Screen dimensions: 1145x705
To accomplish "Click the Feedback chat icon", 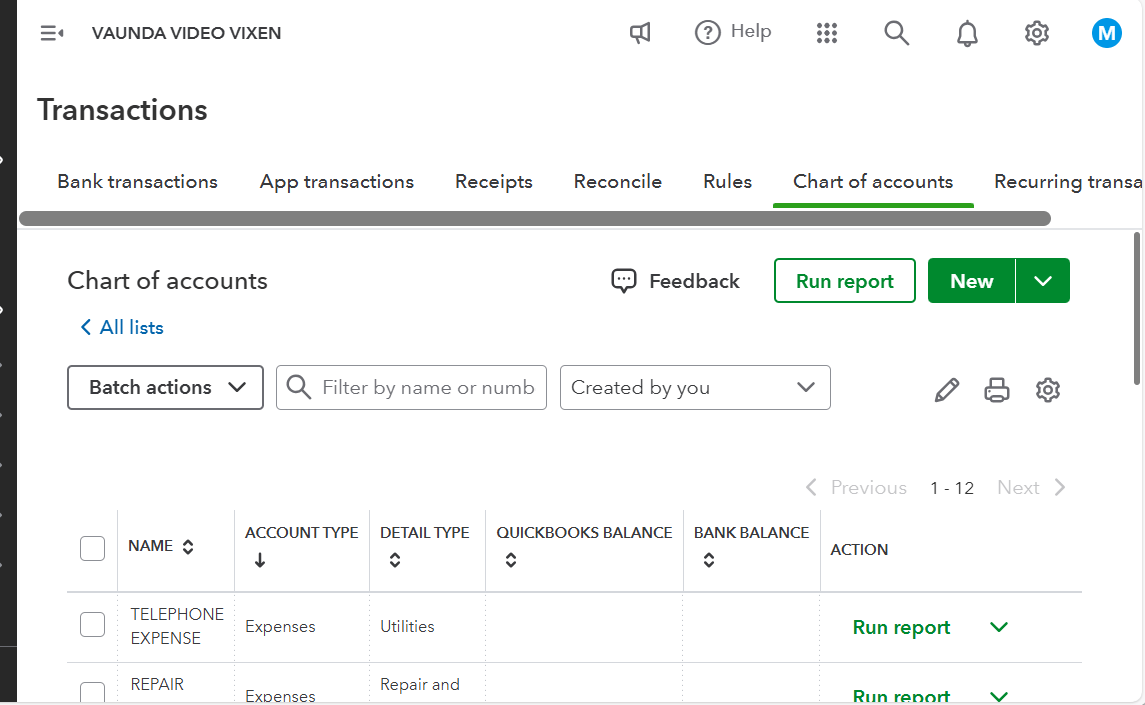I will click(624, 281).
